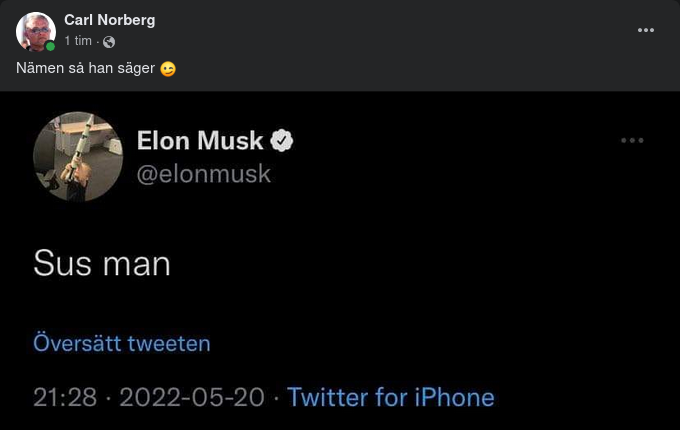Click the Carl Norberg name link
The width and height of the screenshot is (680, 430).
click(x=109, y=20)
